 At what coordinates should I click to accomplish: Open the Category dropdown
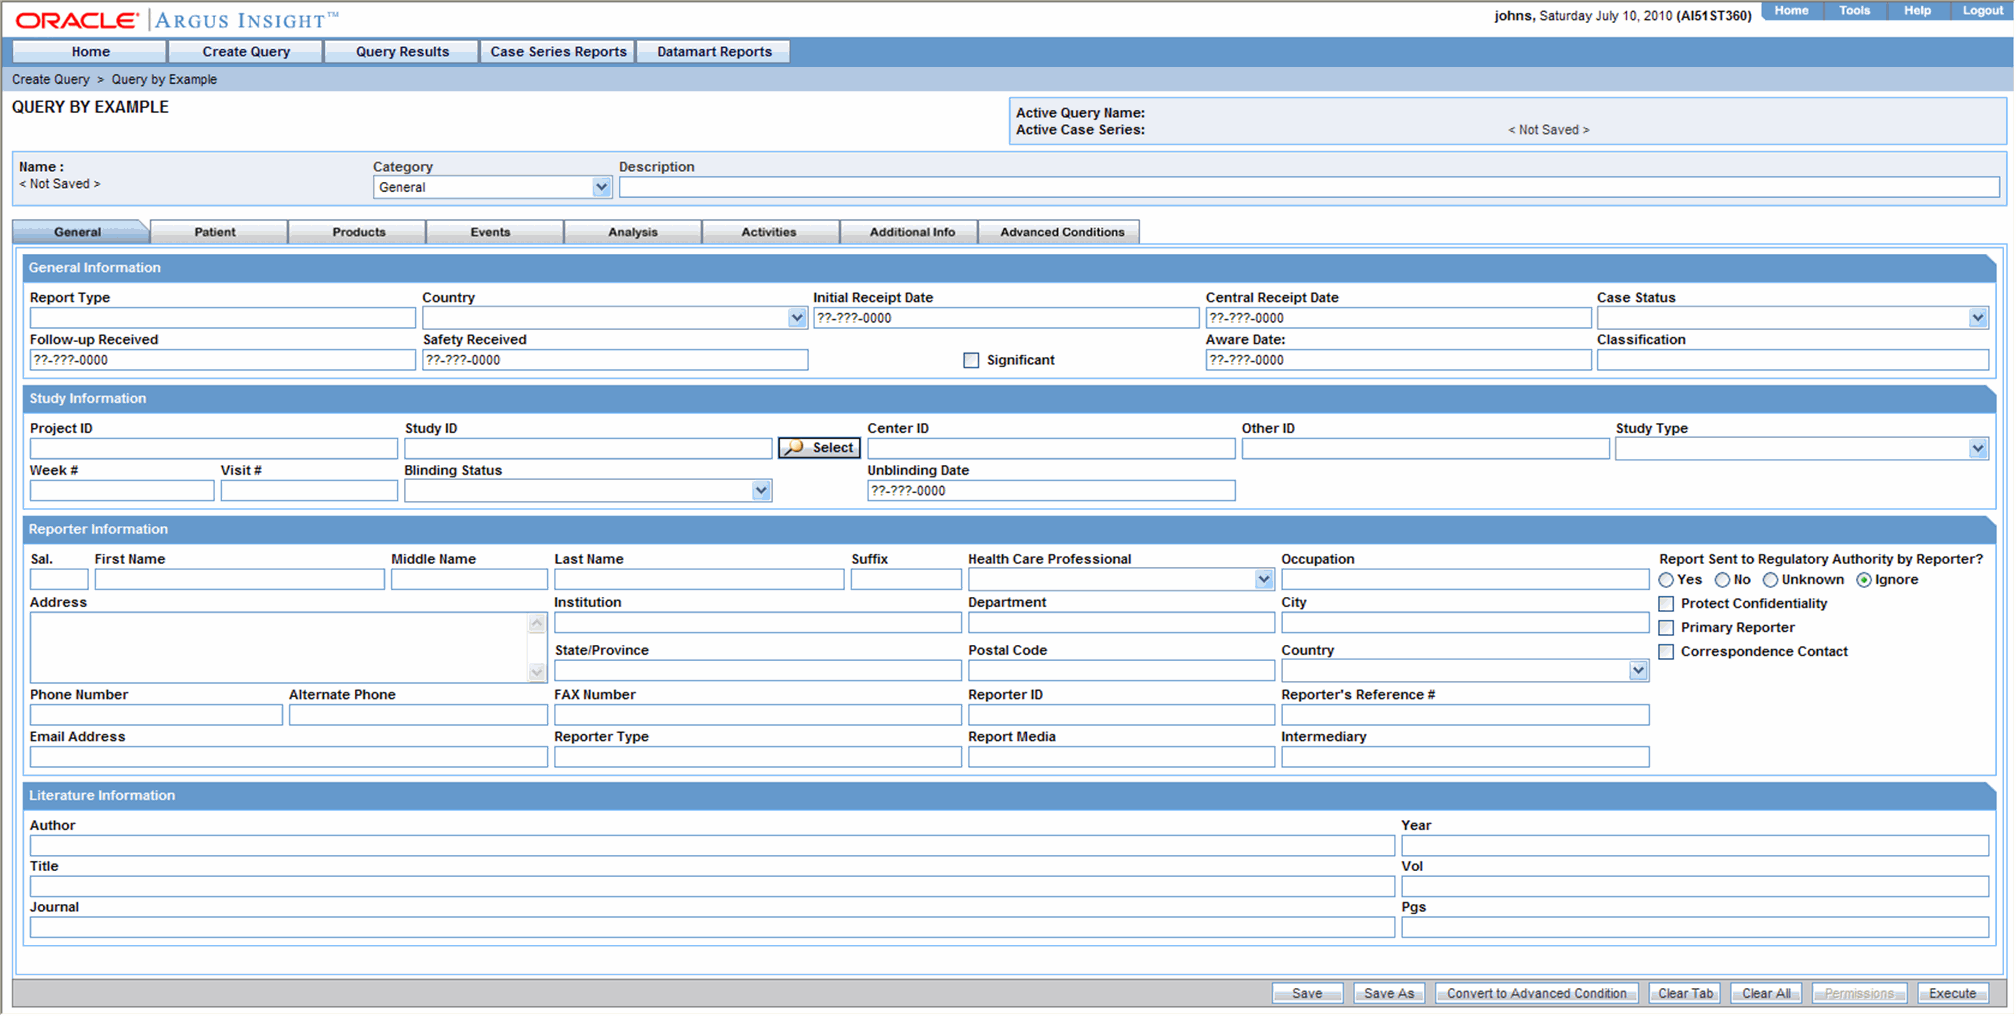pyautogui.click(x=601, y=187)
